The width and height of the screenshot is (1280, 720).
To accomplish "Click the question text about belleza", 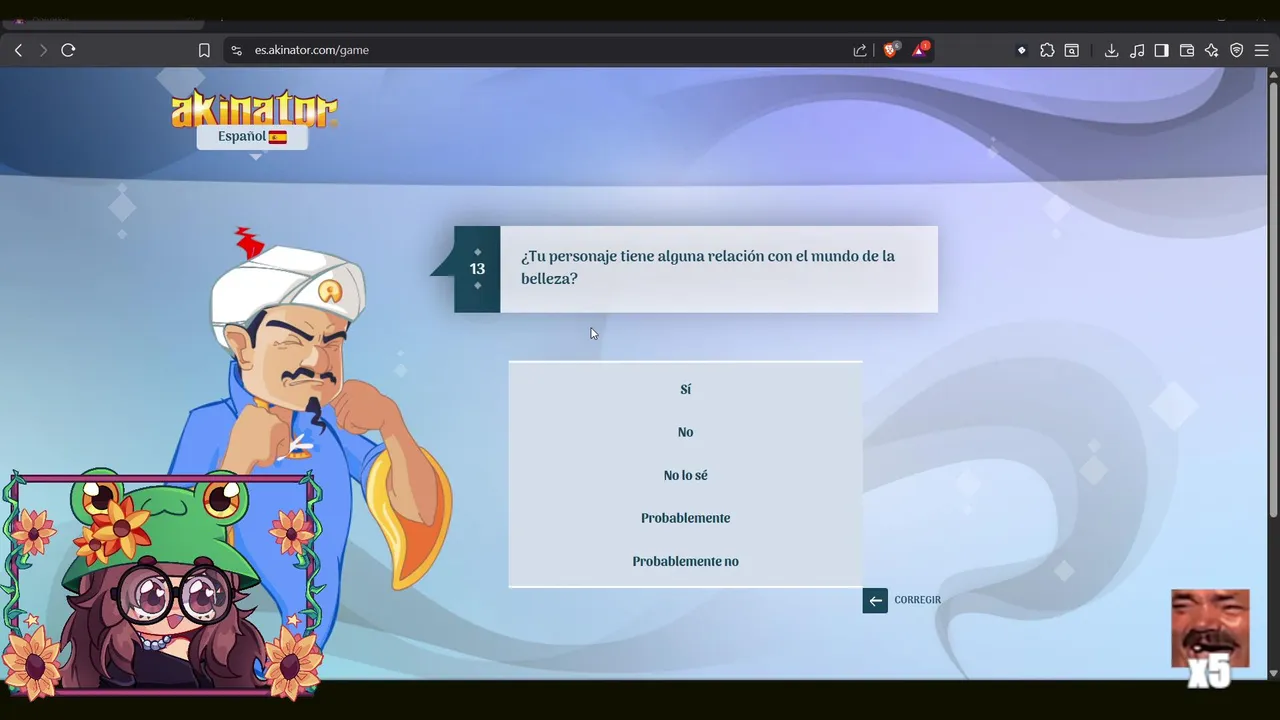I will click(708, 267).
